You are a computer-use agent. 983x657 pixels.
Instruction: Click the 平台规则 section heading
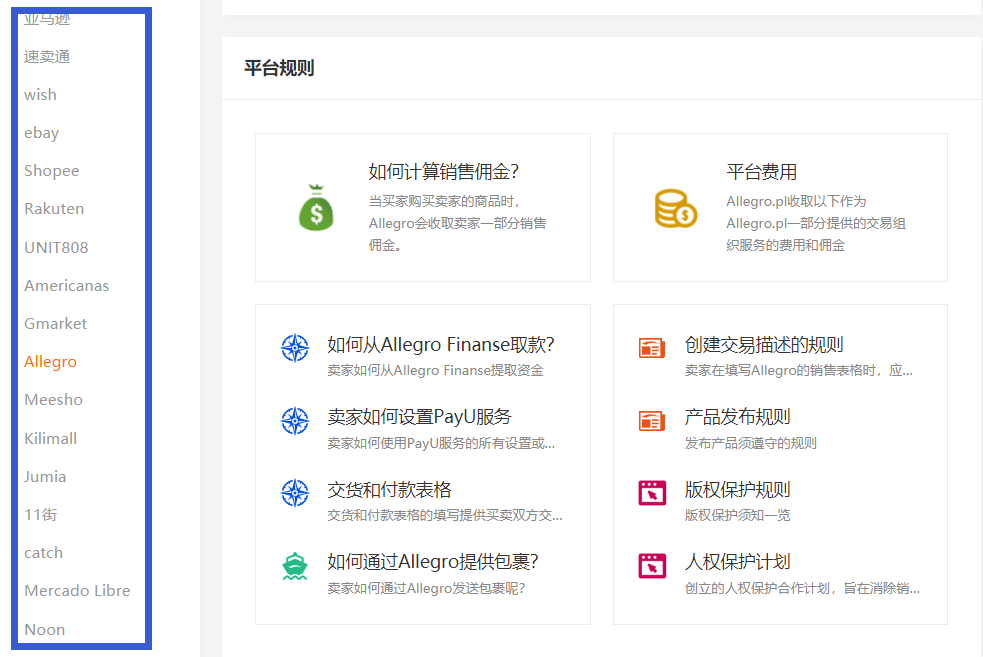tap(279, 68)
